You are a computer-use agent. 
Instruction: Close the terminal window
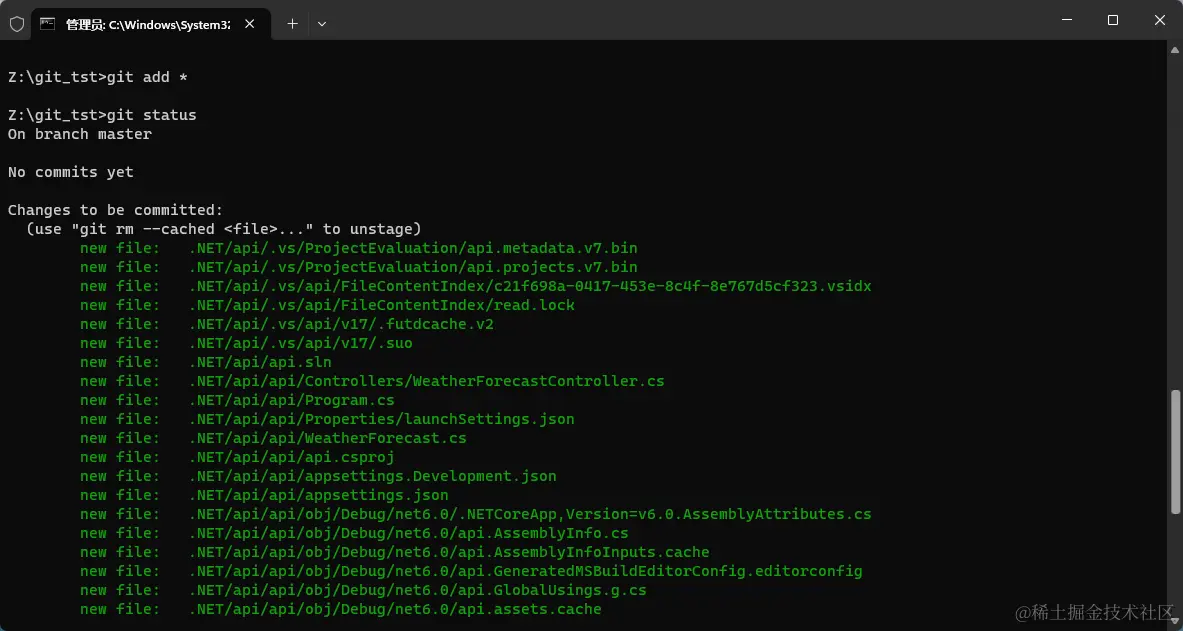pos(1160,20)
